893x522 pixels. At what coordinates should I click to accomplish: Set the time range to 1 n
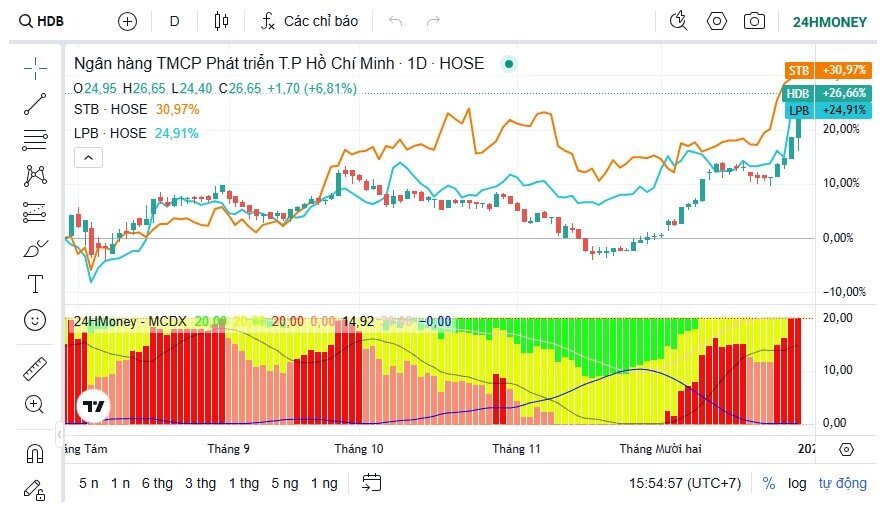120,483
